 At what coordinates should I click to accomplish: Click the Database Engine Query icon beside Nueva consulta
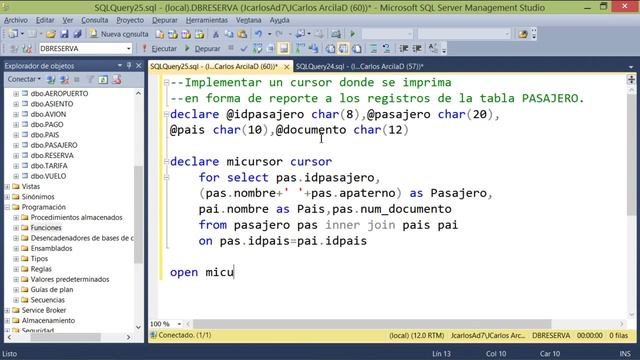(x=160, y=34)
